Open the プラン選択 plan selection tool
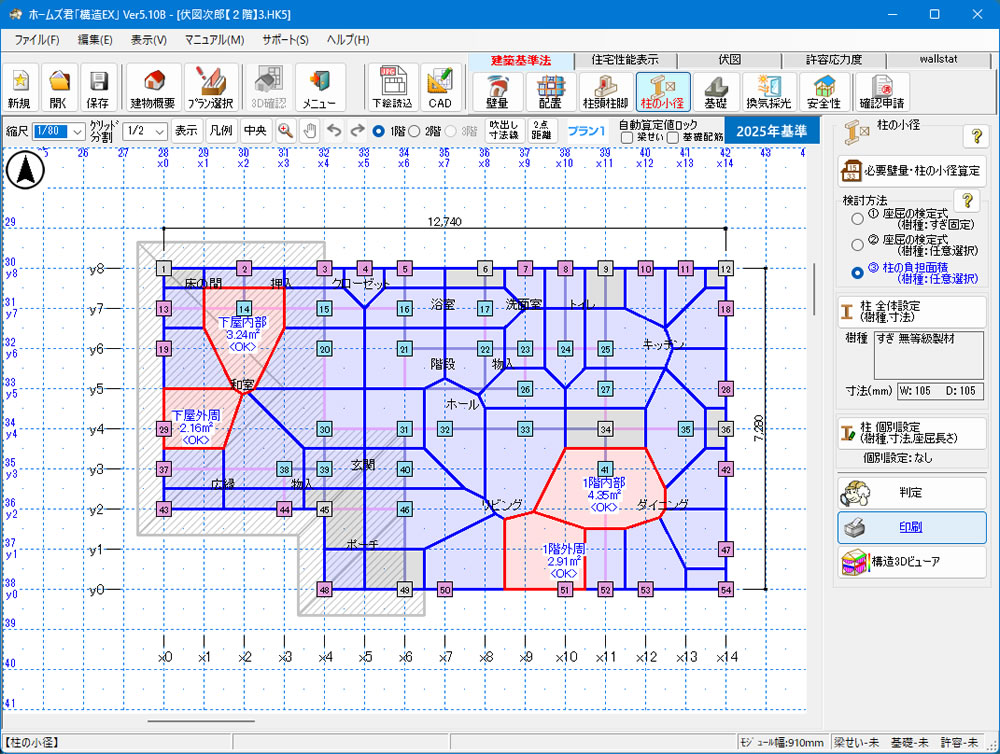This screenshot has width=1000, height=754. point(209,88)
